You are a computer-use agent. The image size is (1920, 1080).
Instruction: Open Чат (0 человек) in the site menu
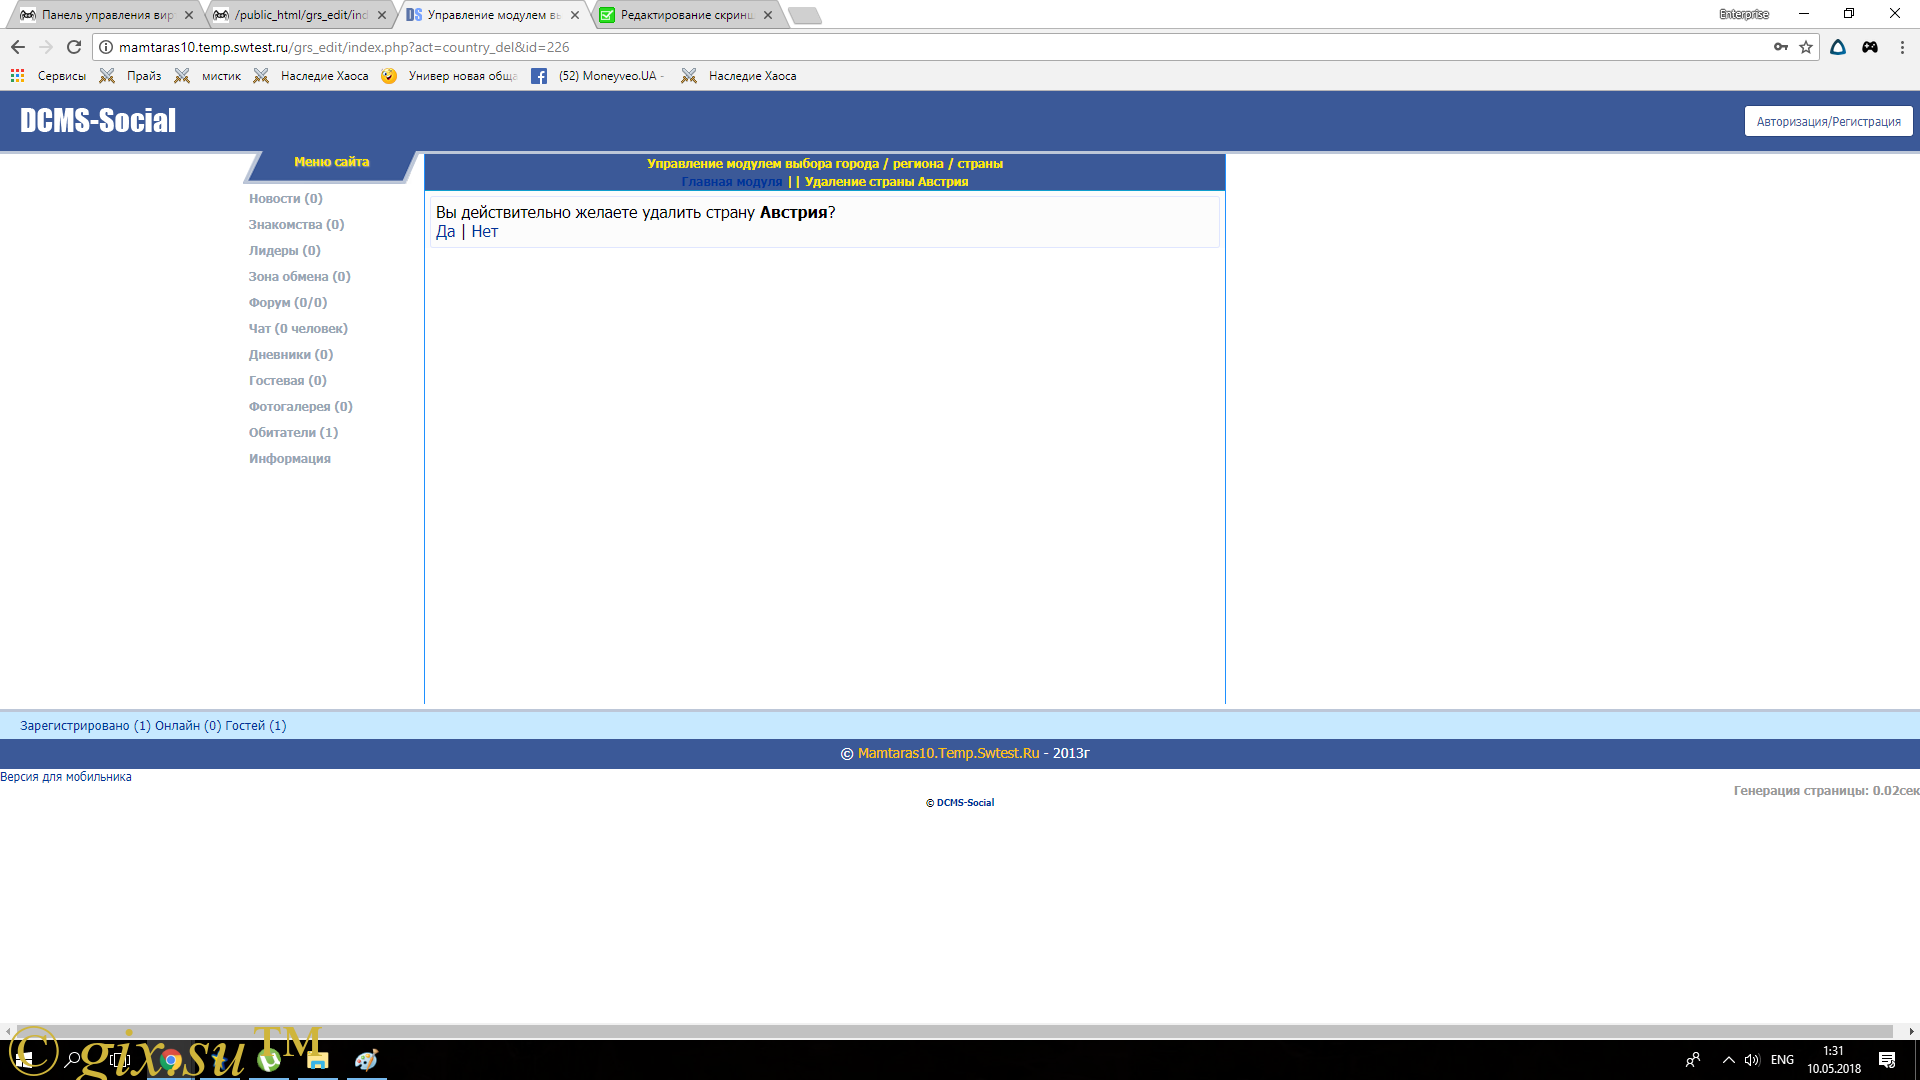[298, 329]
